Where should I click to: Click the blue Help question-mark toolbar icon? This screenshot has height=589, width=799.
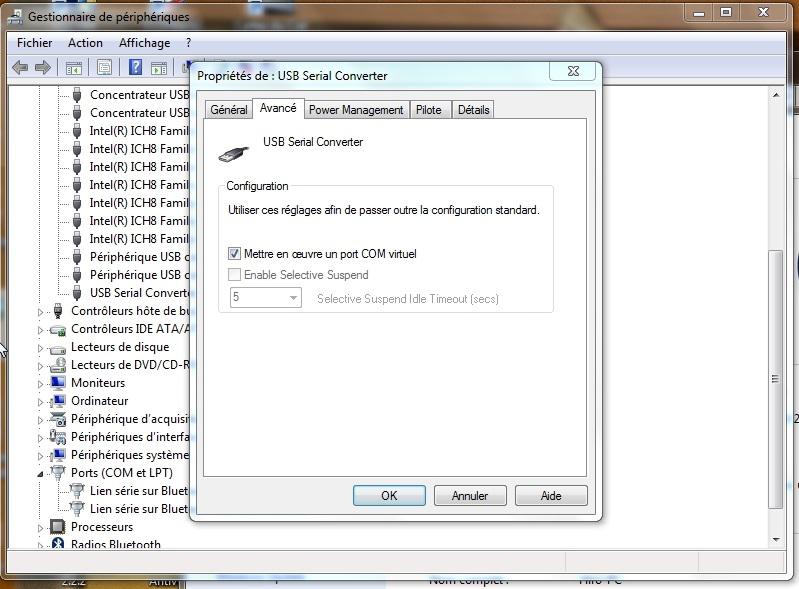click(135, 67)
